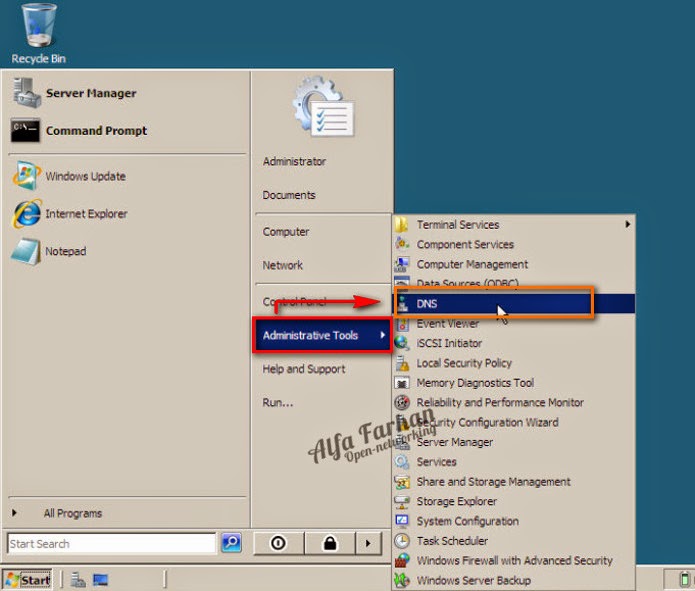Select Task Scheduler text entry

point(452,541)
